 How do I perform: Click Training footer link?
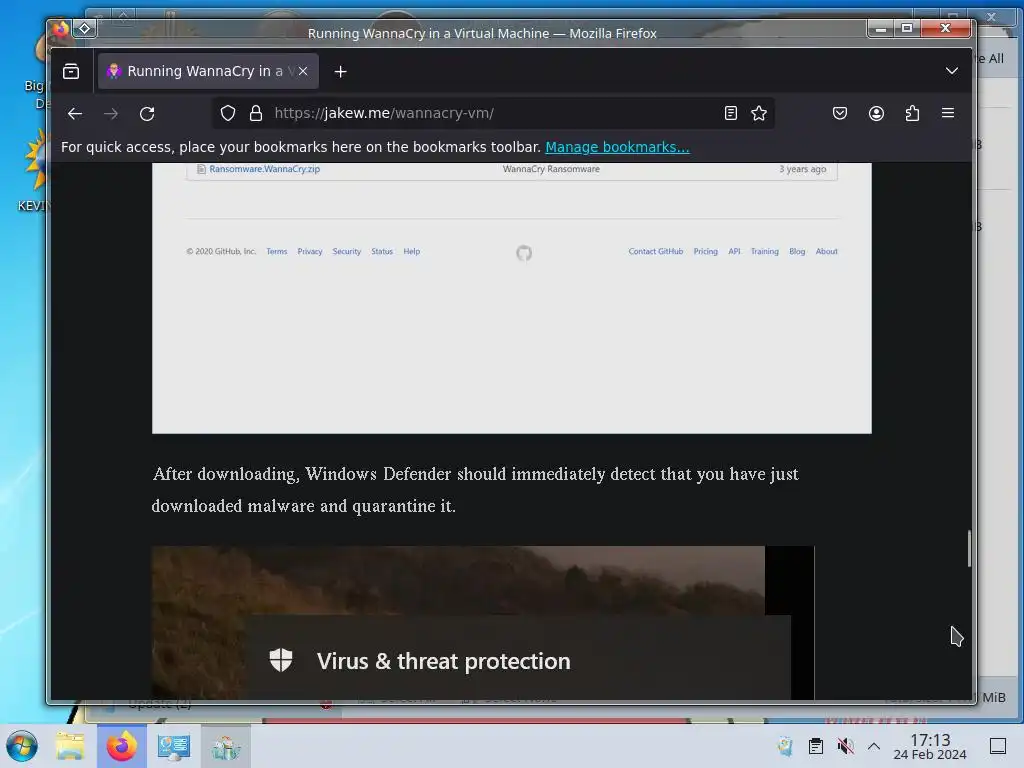764,251
